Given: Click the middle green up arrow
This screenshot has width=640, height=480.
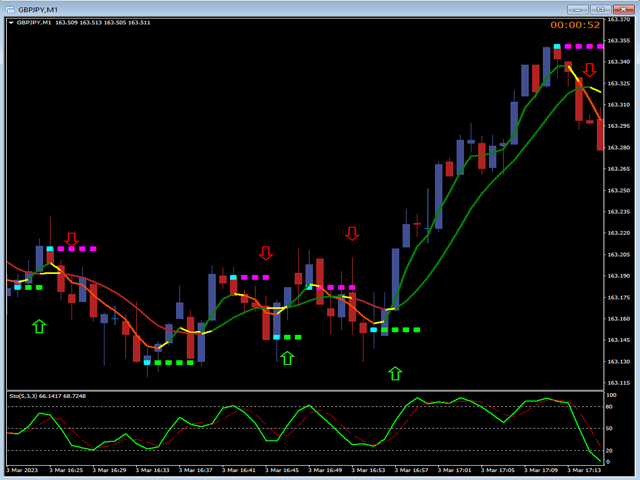Looking at the screenshot, I should (x=287, y=358).
